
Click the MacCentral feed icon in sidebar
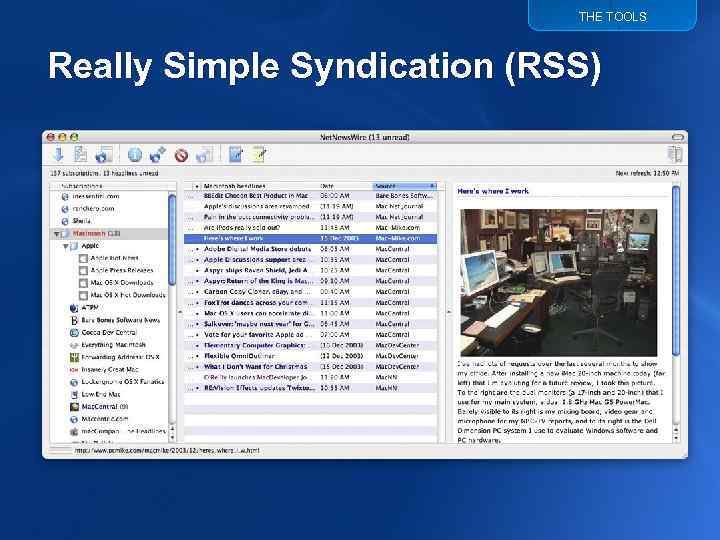(74, 407)
